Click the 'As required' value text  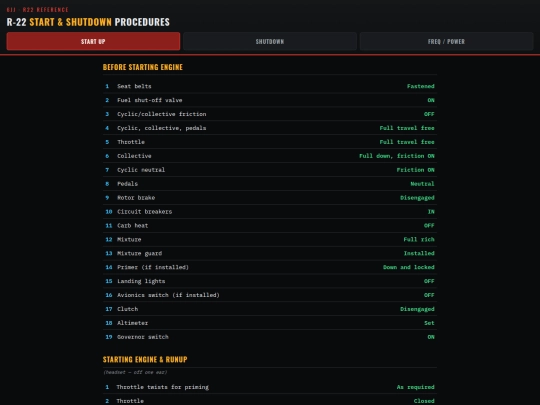coord(415,387)
